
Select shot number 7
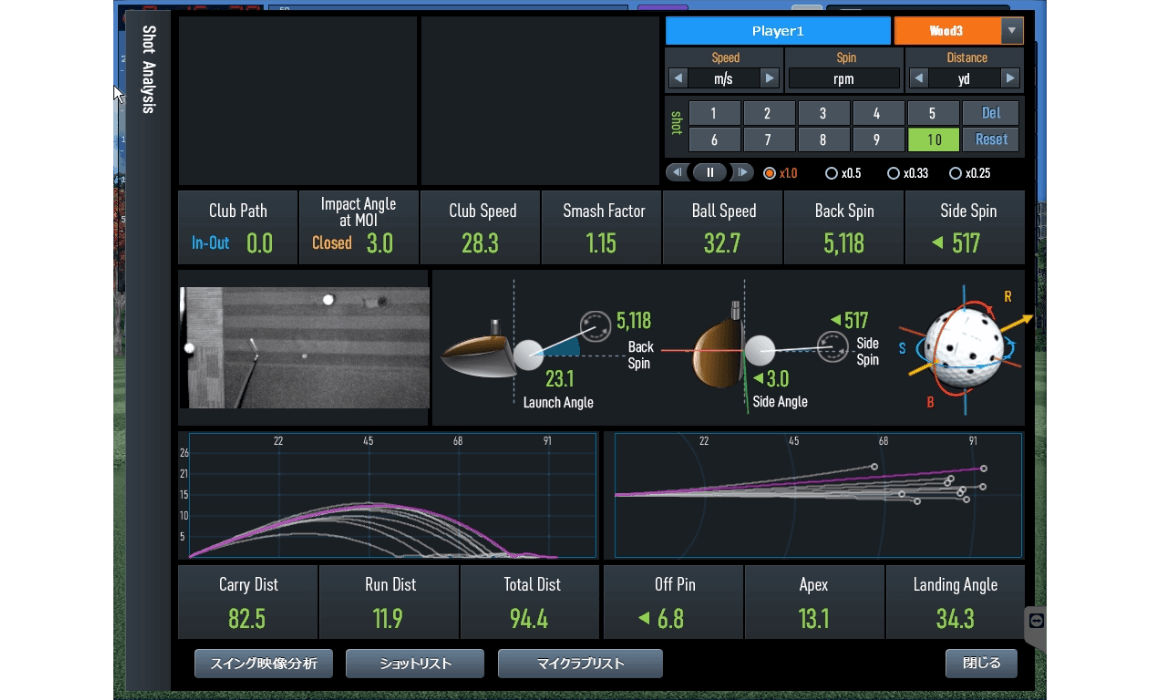768,140
